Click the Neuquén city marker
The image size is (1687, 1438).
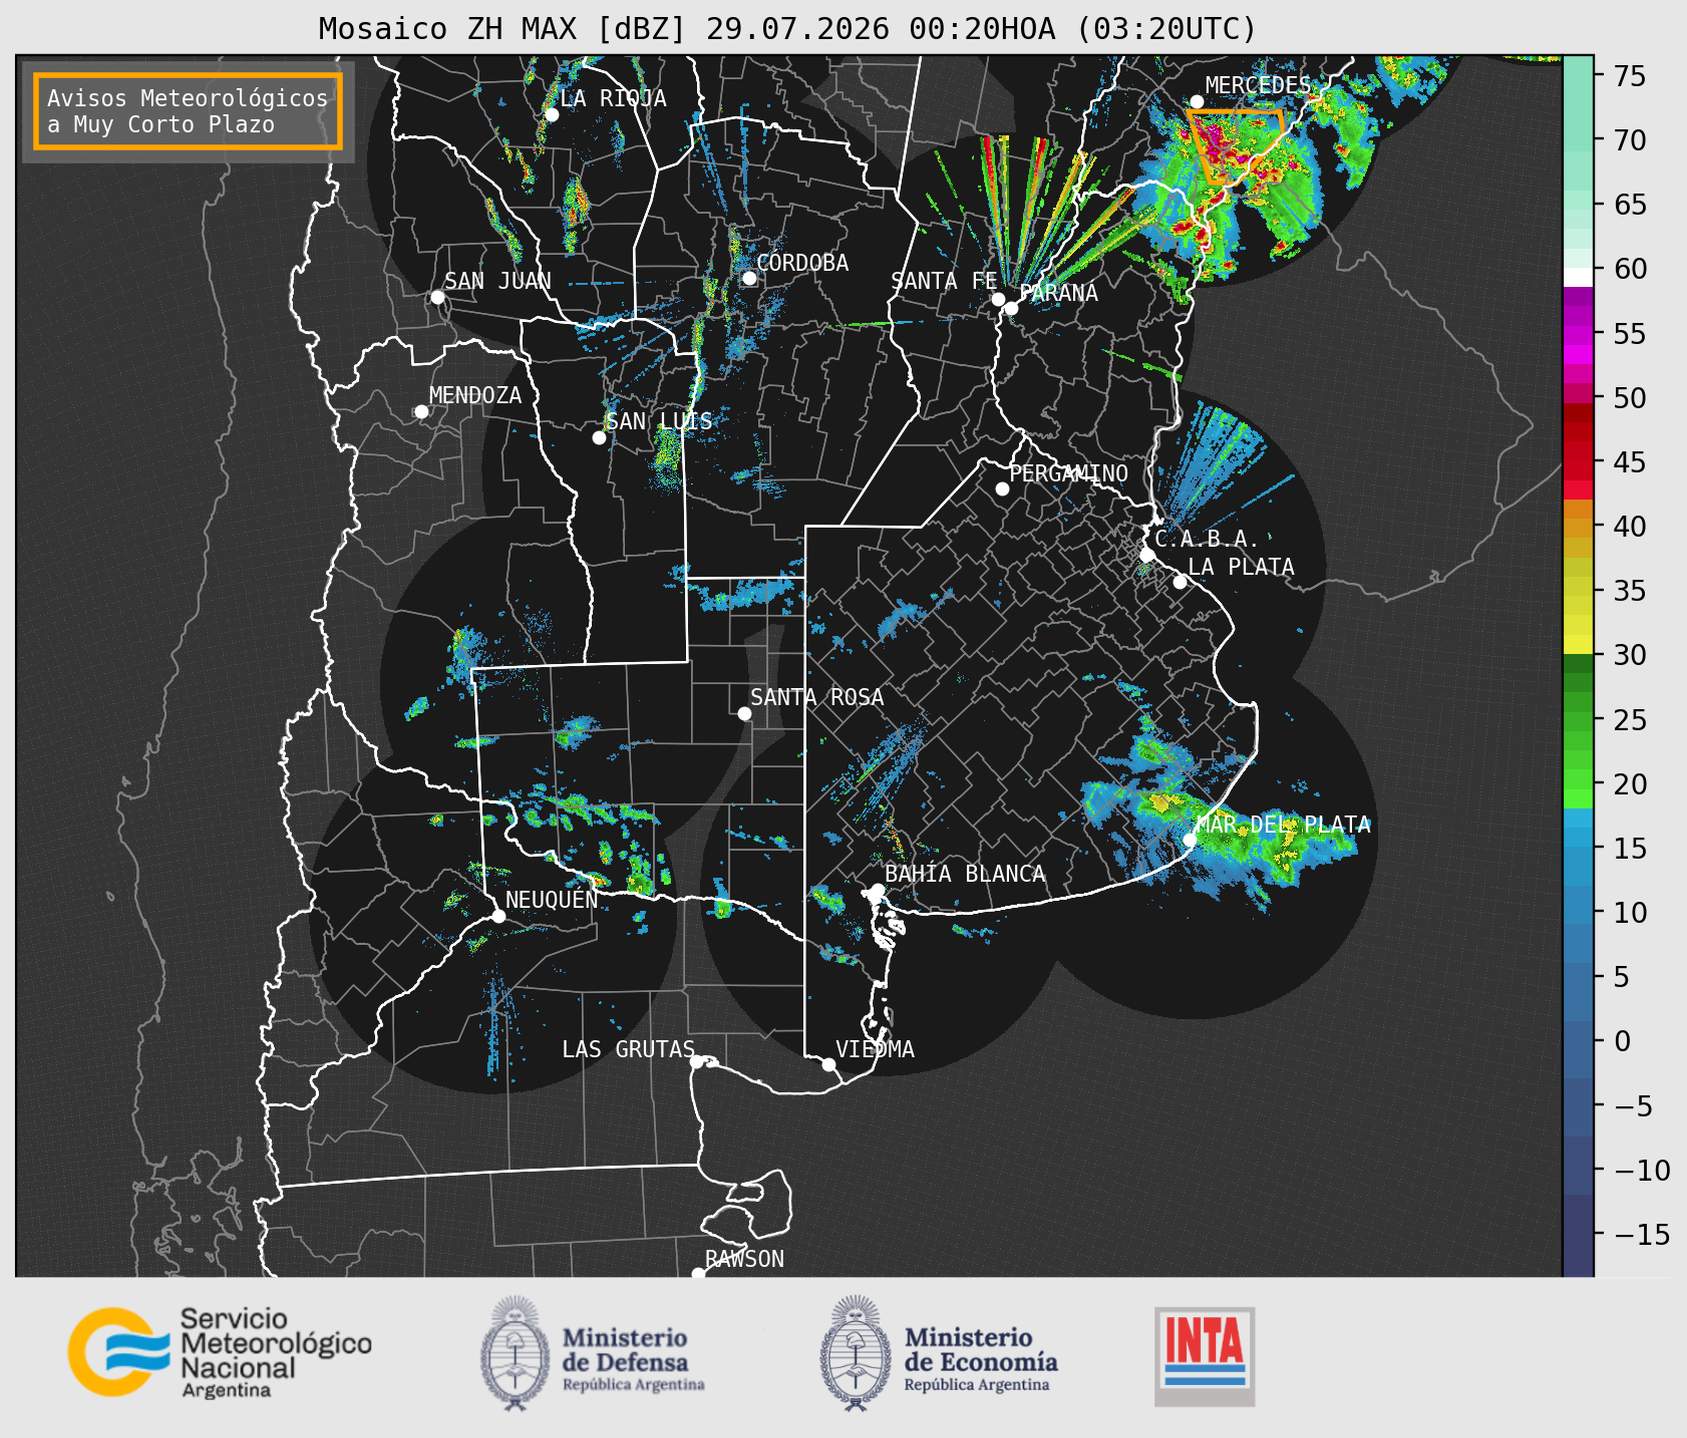pos(498,916)
